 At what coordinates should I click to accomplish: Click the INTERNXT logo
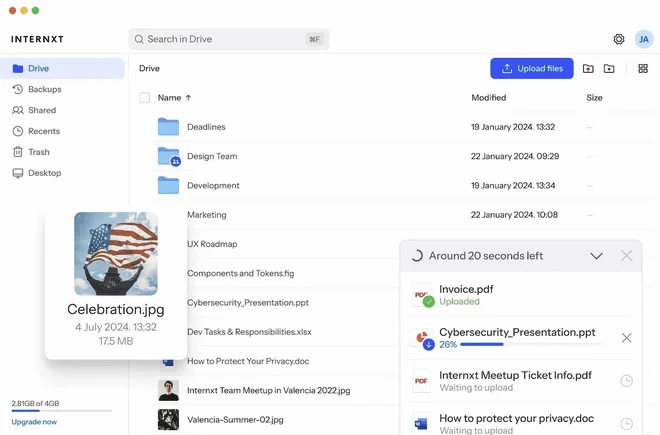click(37, 39)
